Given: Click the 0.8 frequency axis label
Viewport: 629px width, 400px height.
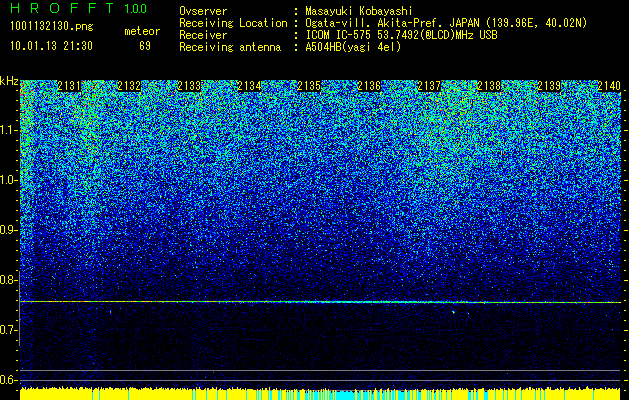Looking at the screenshot, I should (6, 280).
